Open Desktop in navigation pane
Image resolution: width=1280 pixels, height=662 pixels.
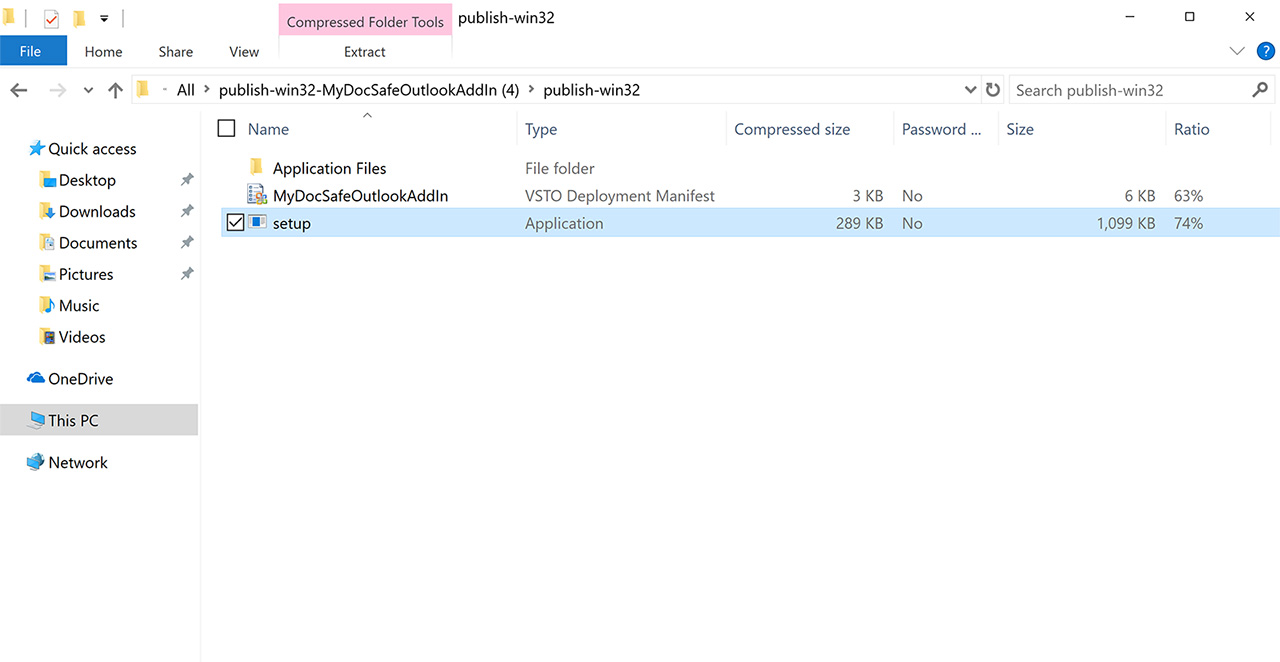point(87,180)
